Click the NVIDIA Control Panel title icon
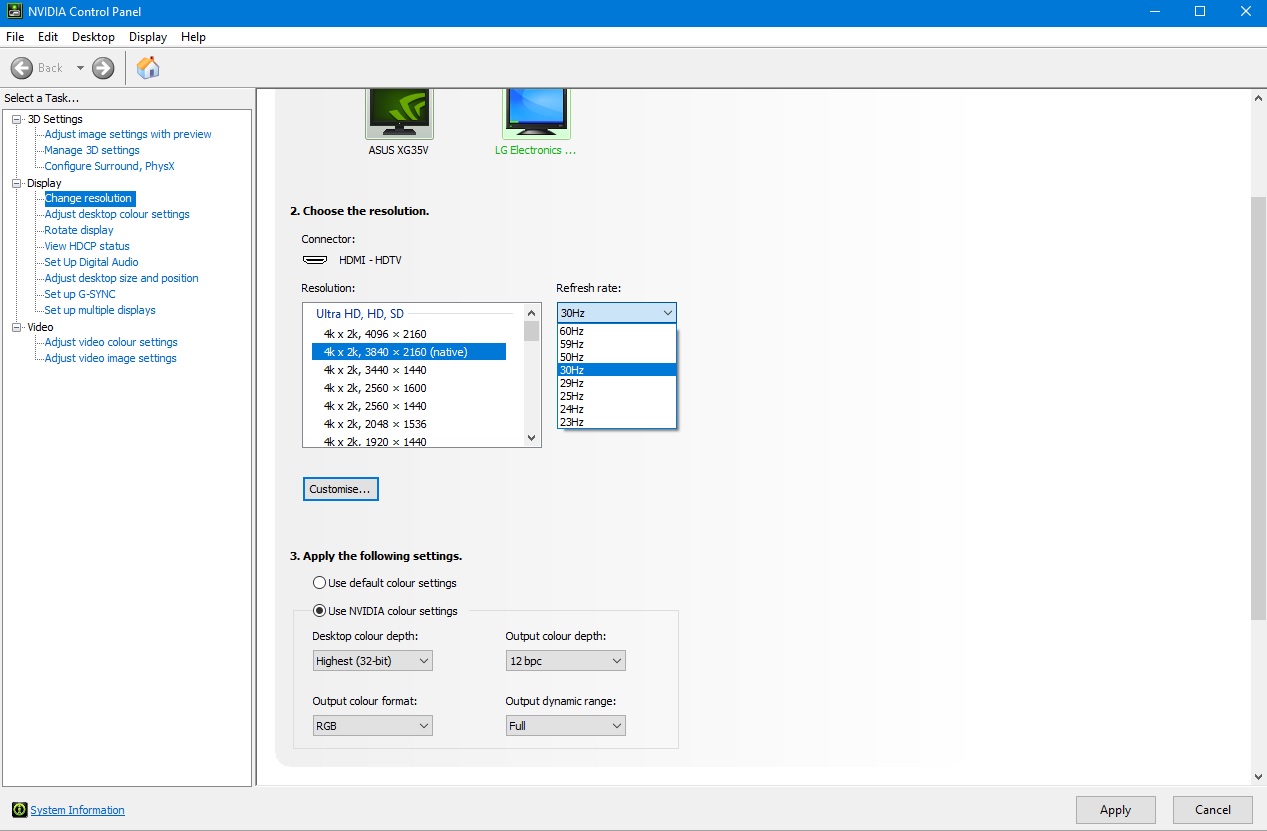This screenshot has width=1267, height=831. pyautogui.click(x=13, y=12)
